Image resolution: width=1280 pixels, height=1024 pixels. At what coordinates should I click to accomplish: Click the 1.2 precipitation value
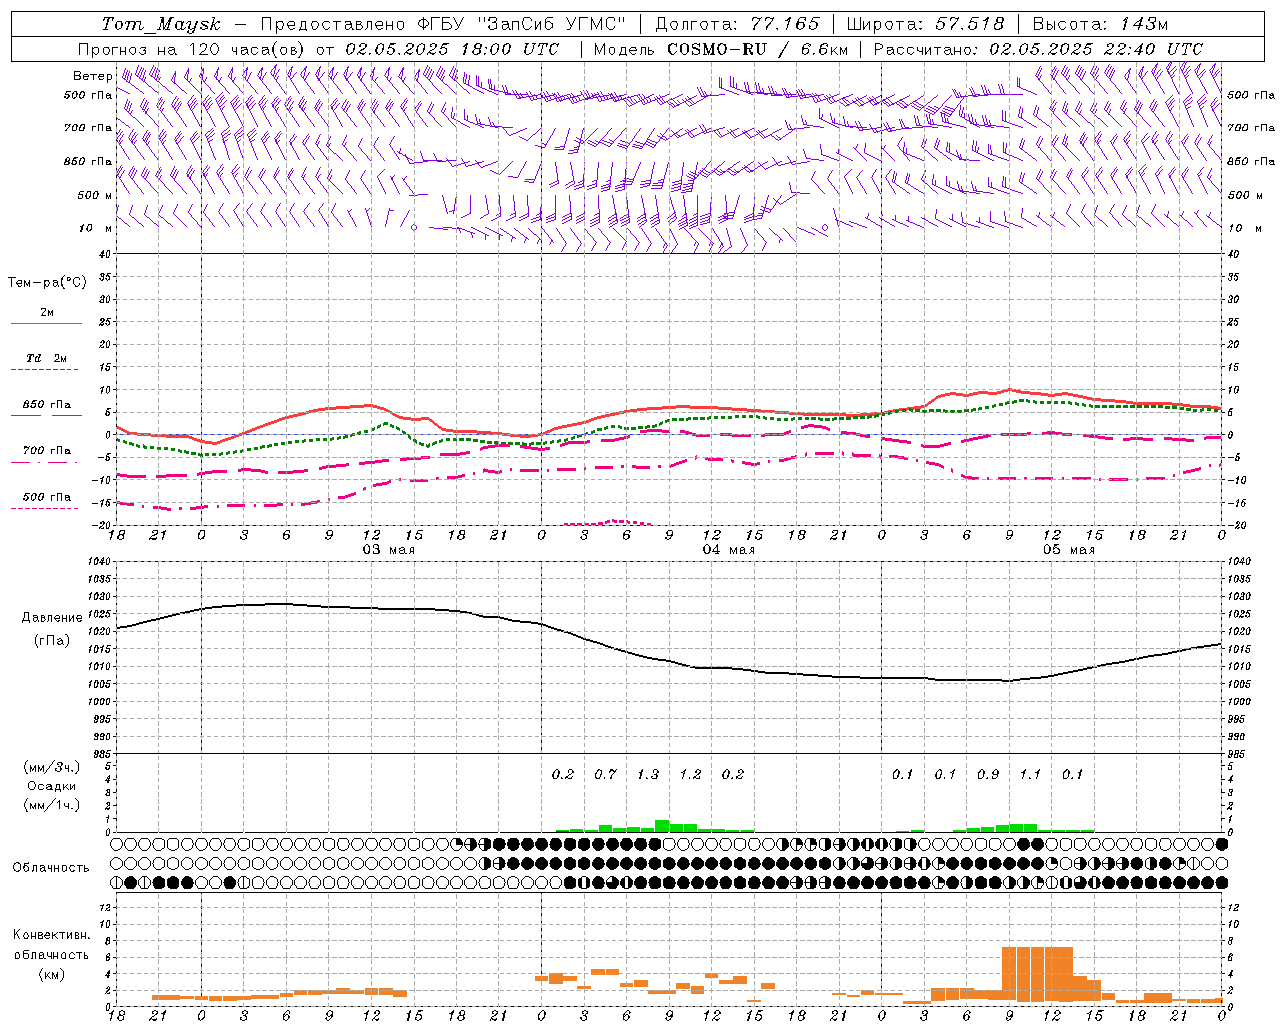(x=690, y=774)
